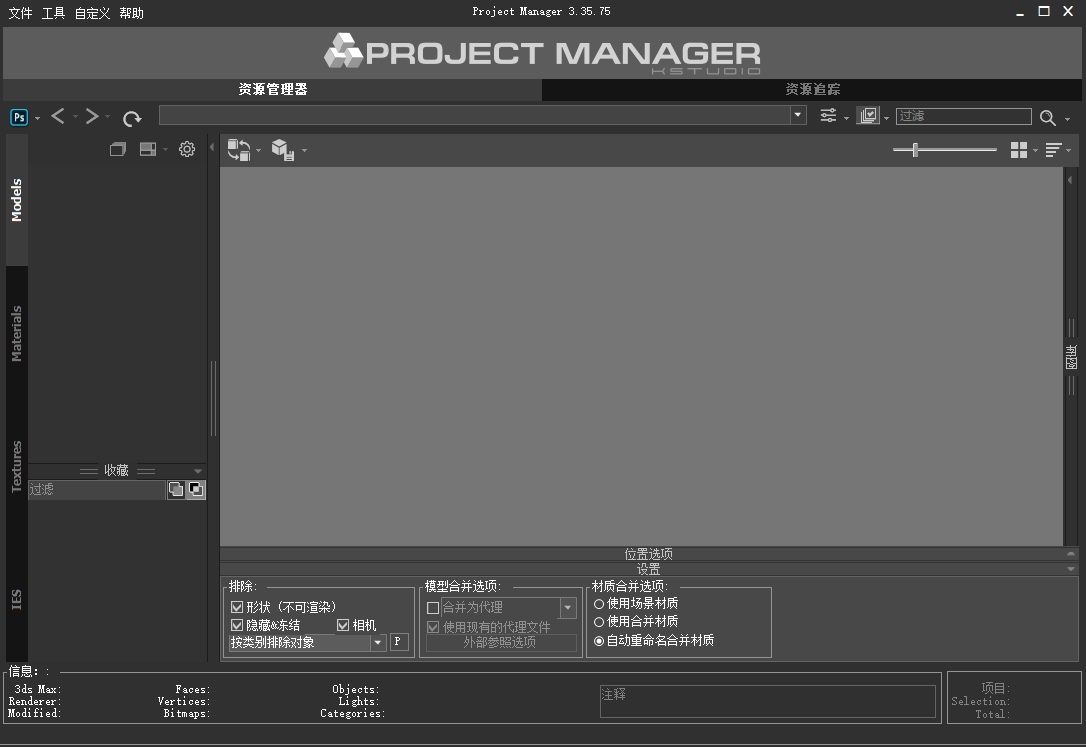Open search options dropdown beside magnifier
Viewport: 1086px width, 747px height.
click(1067, 119)
